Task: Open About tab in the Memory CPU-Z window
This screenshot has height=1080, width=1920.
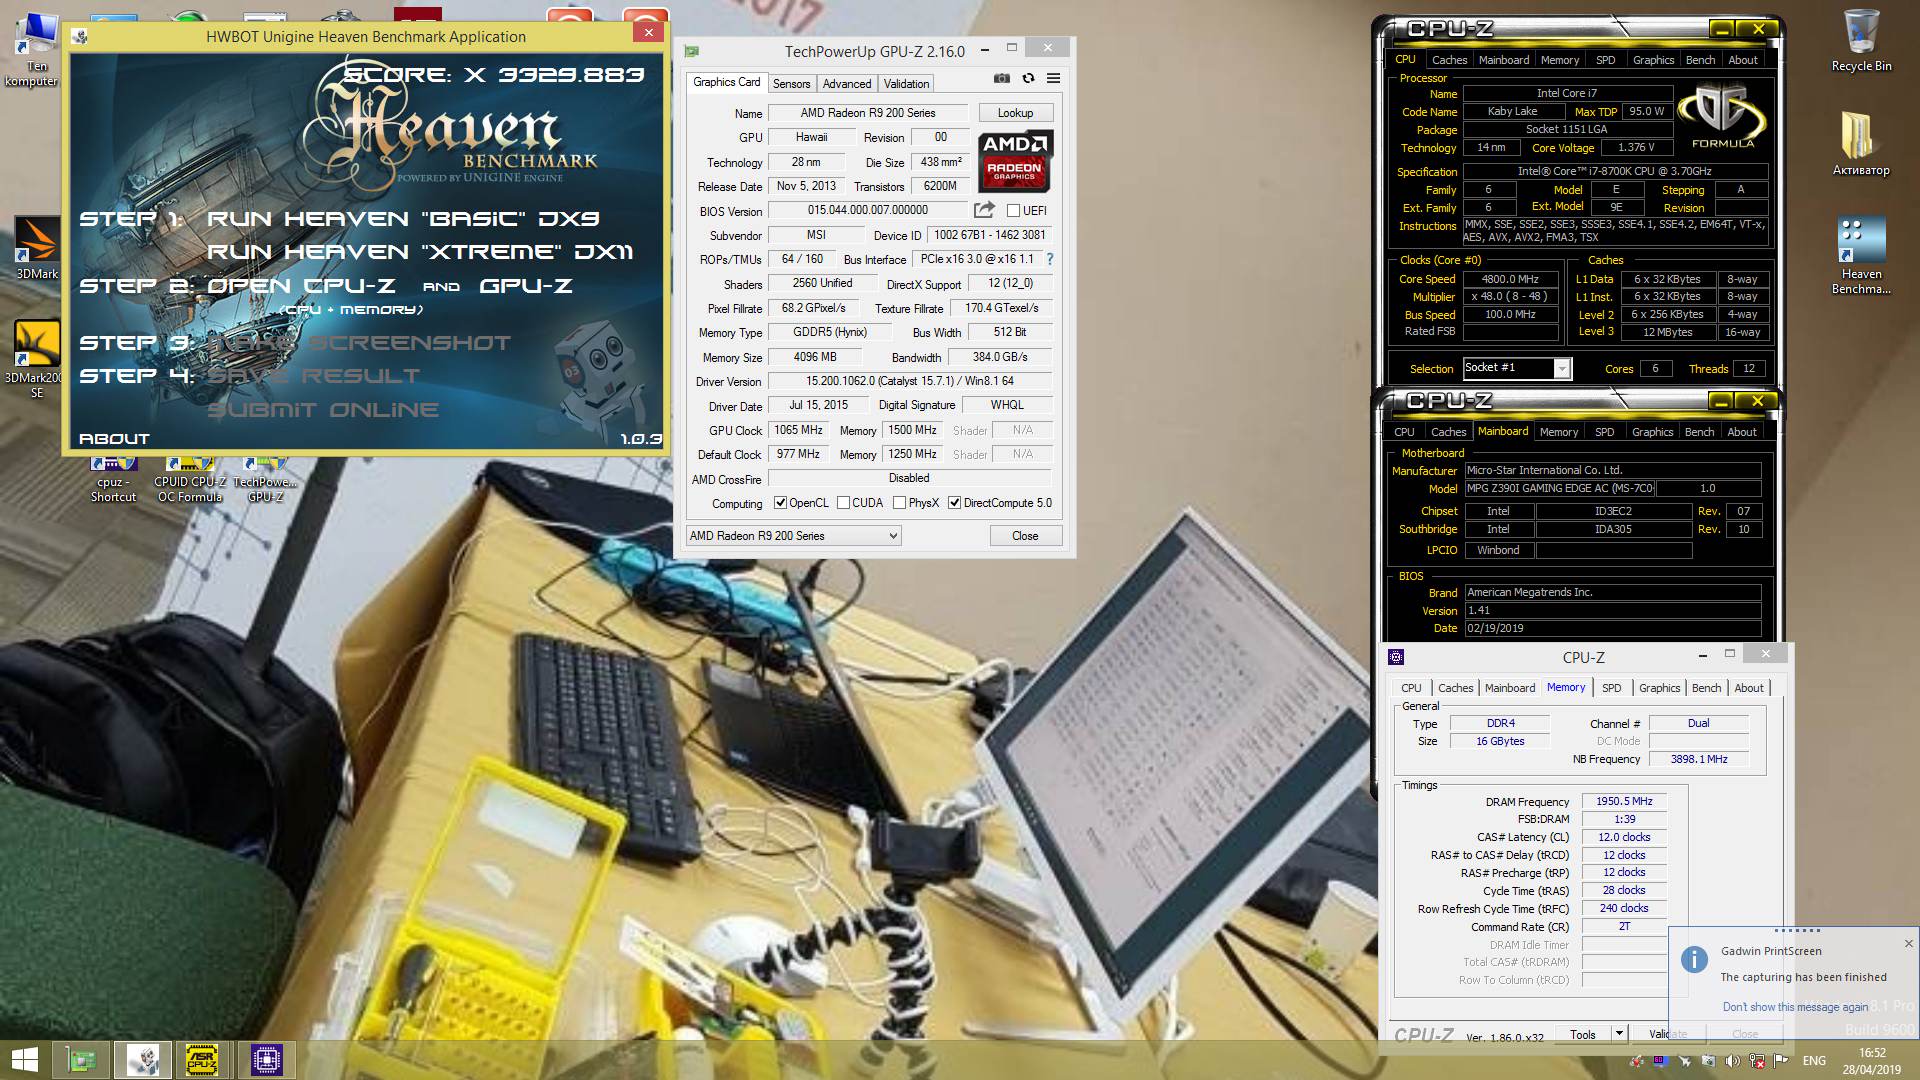Action: (1748, 688)
